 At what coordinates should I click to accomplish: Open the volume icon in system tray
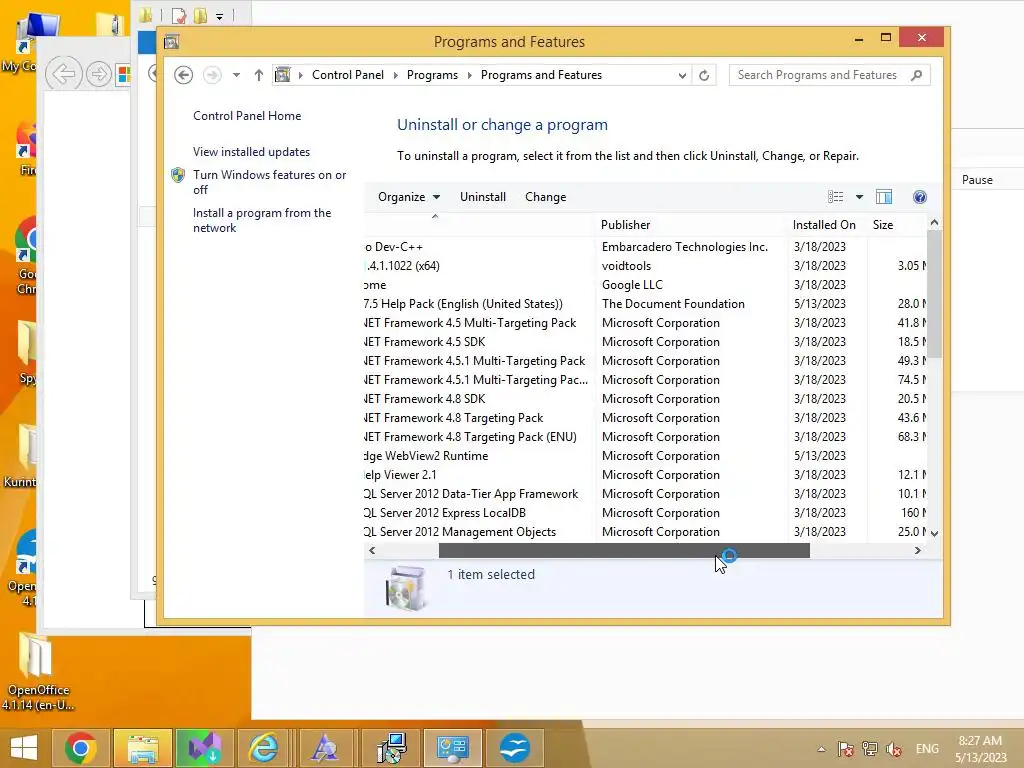click(x=894, y=749)
